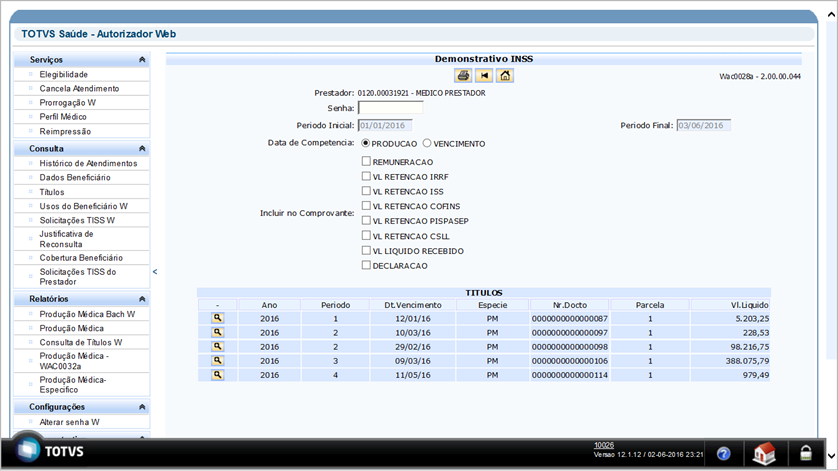
Task: Click the Periodo Final date field
Action: point(703,126)
